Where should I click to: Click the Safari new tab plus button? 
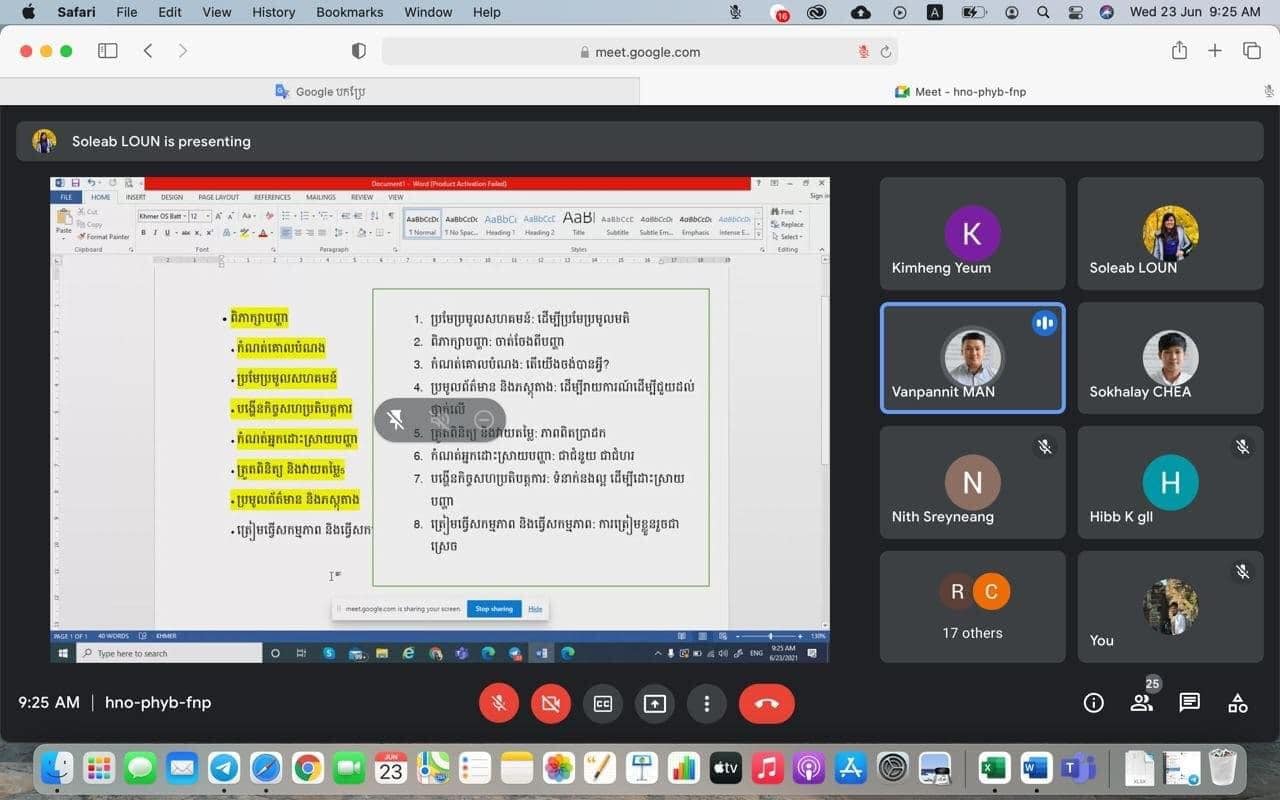1215,51
